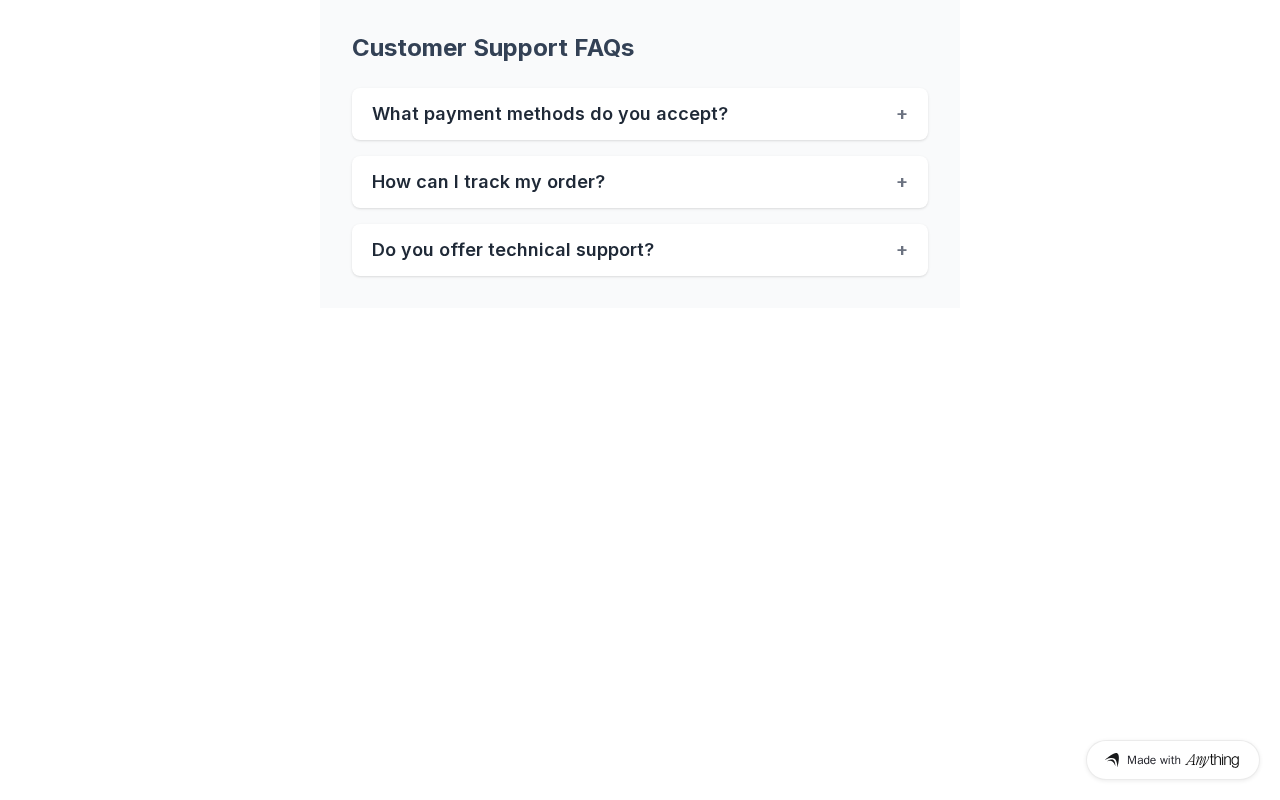Click the word "payment" in first question
Viewport: 1280px width, 800px height.
462,114
